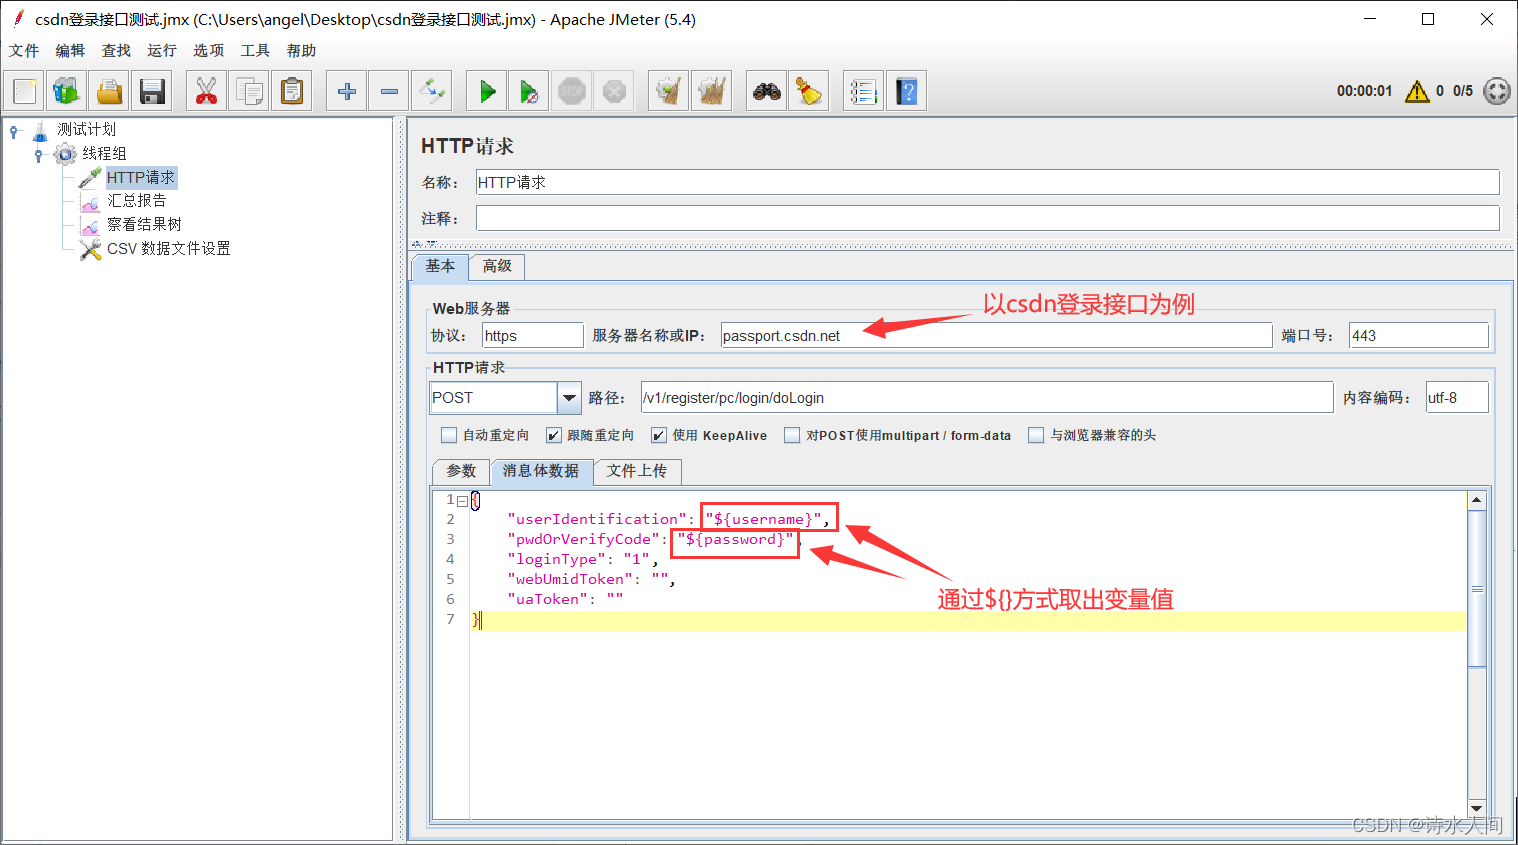This screenshot has width=1518, height=845.
Task: Click the Toggle enable/disable toolbar icon
Action: (432, 91)
